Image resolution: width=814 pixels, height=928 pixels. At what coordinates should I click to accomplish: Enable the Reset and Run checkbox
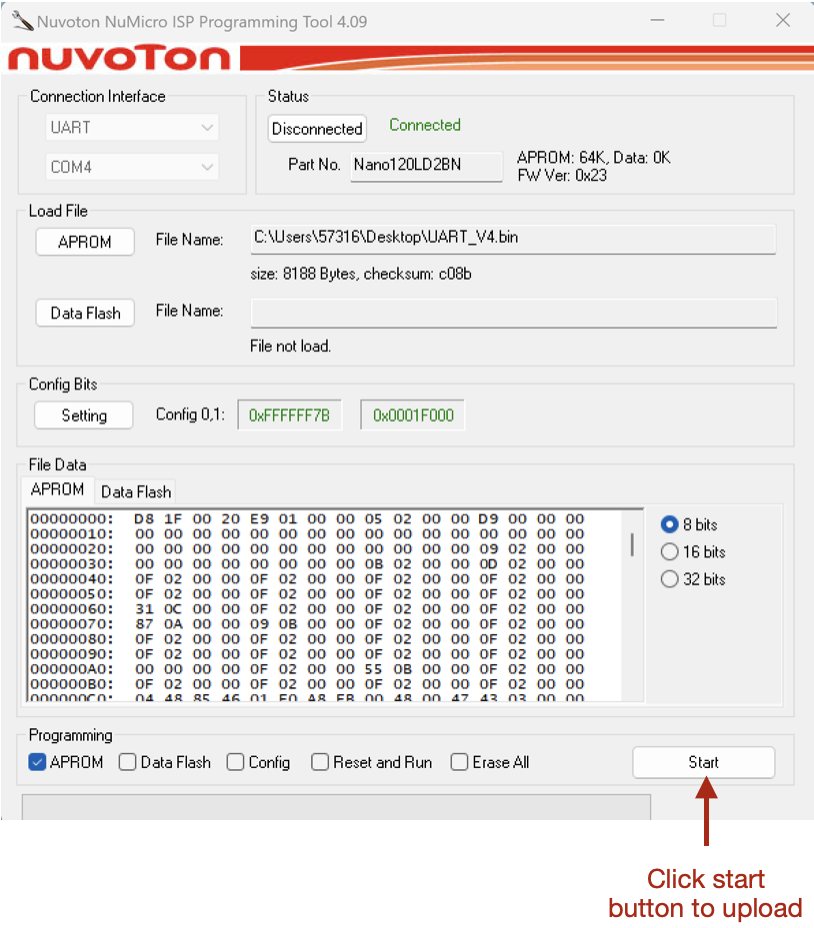click(320, 762)
